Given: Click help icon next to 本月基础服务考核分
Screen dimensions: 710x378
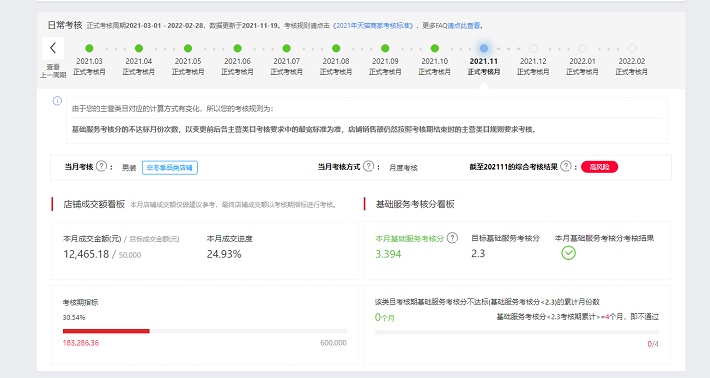Looking at the screenshot, I should (x=452, y=238).
